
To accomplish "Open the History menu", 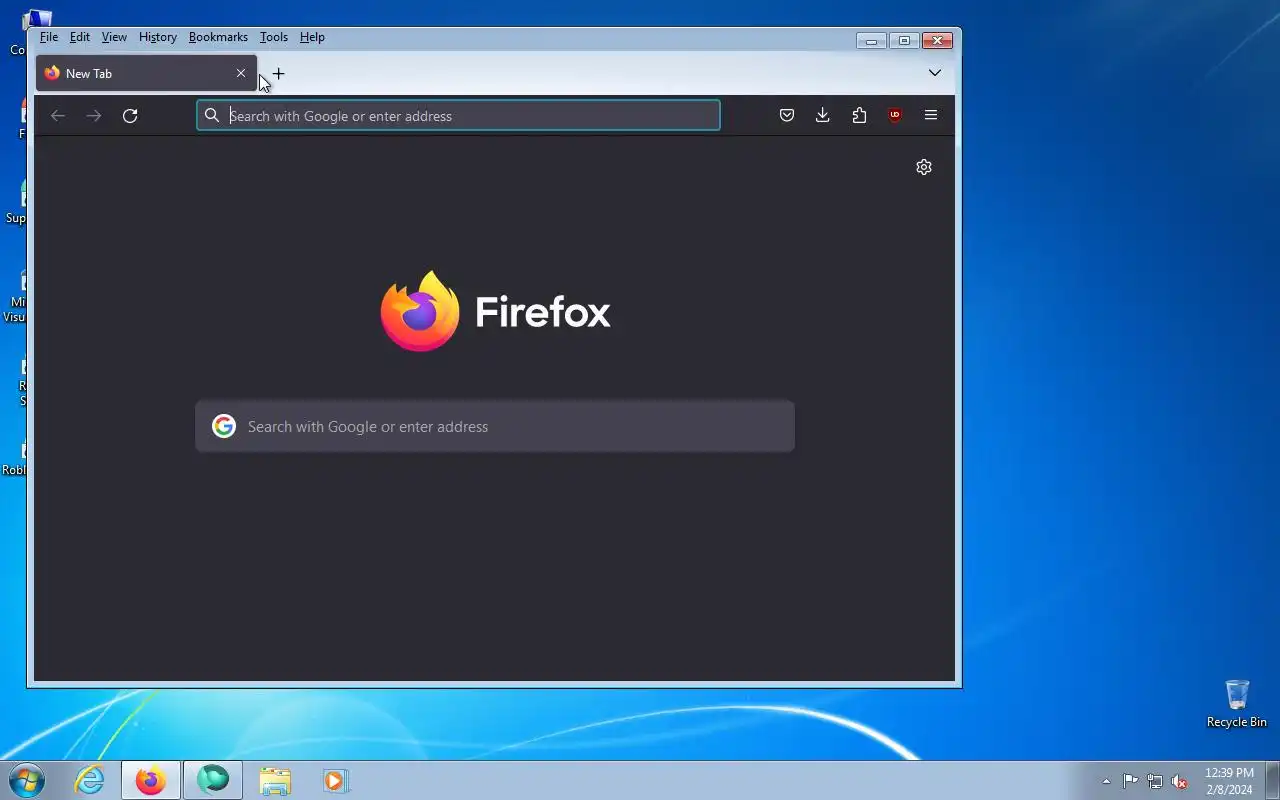I will [158, 37].
